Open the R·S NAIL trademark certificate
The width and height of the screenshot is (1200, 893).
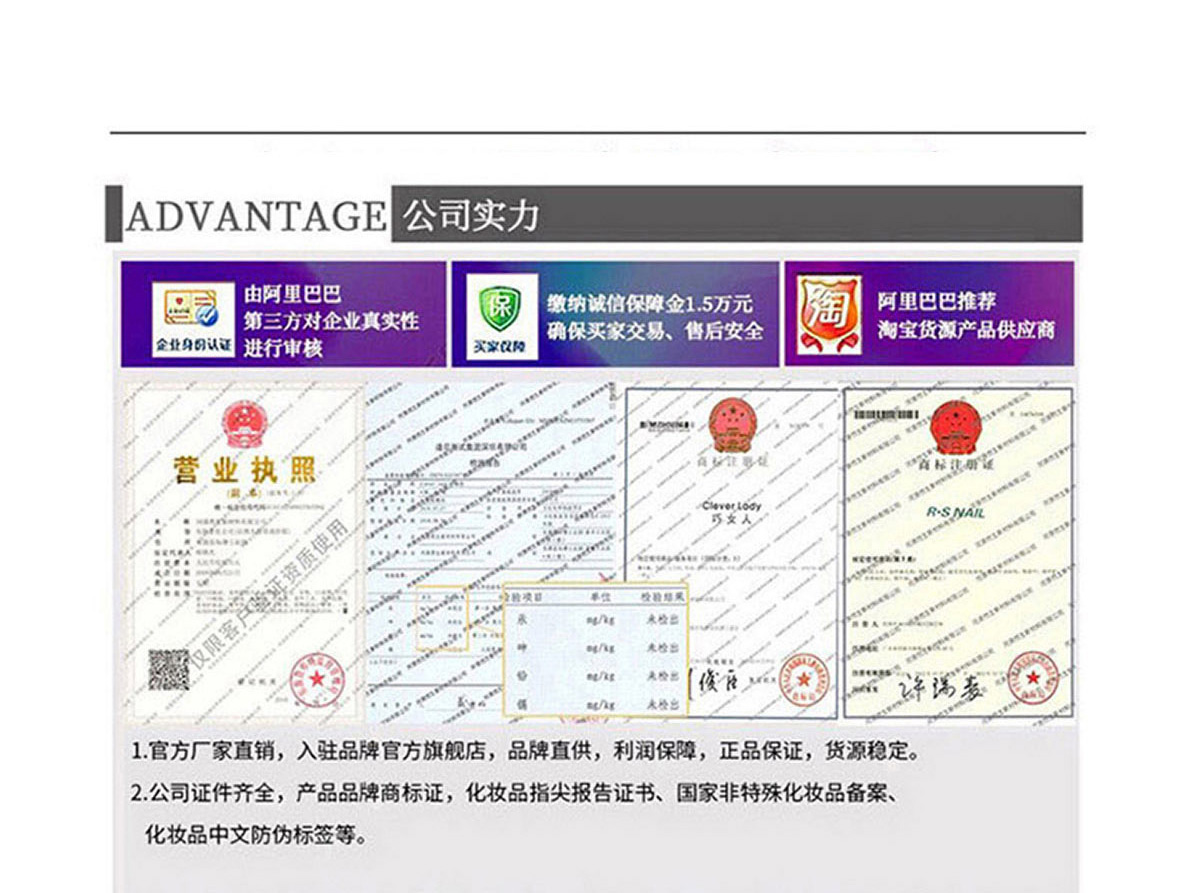[x=958, y=552]
